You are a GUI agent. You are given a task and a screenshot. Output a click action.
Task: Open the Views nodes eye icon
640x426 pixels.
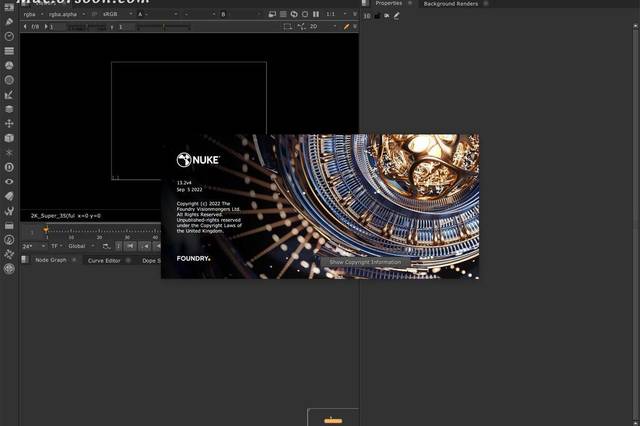(9, 182)
